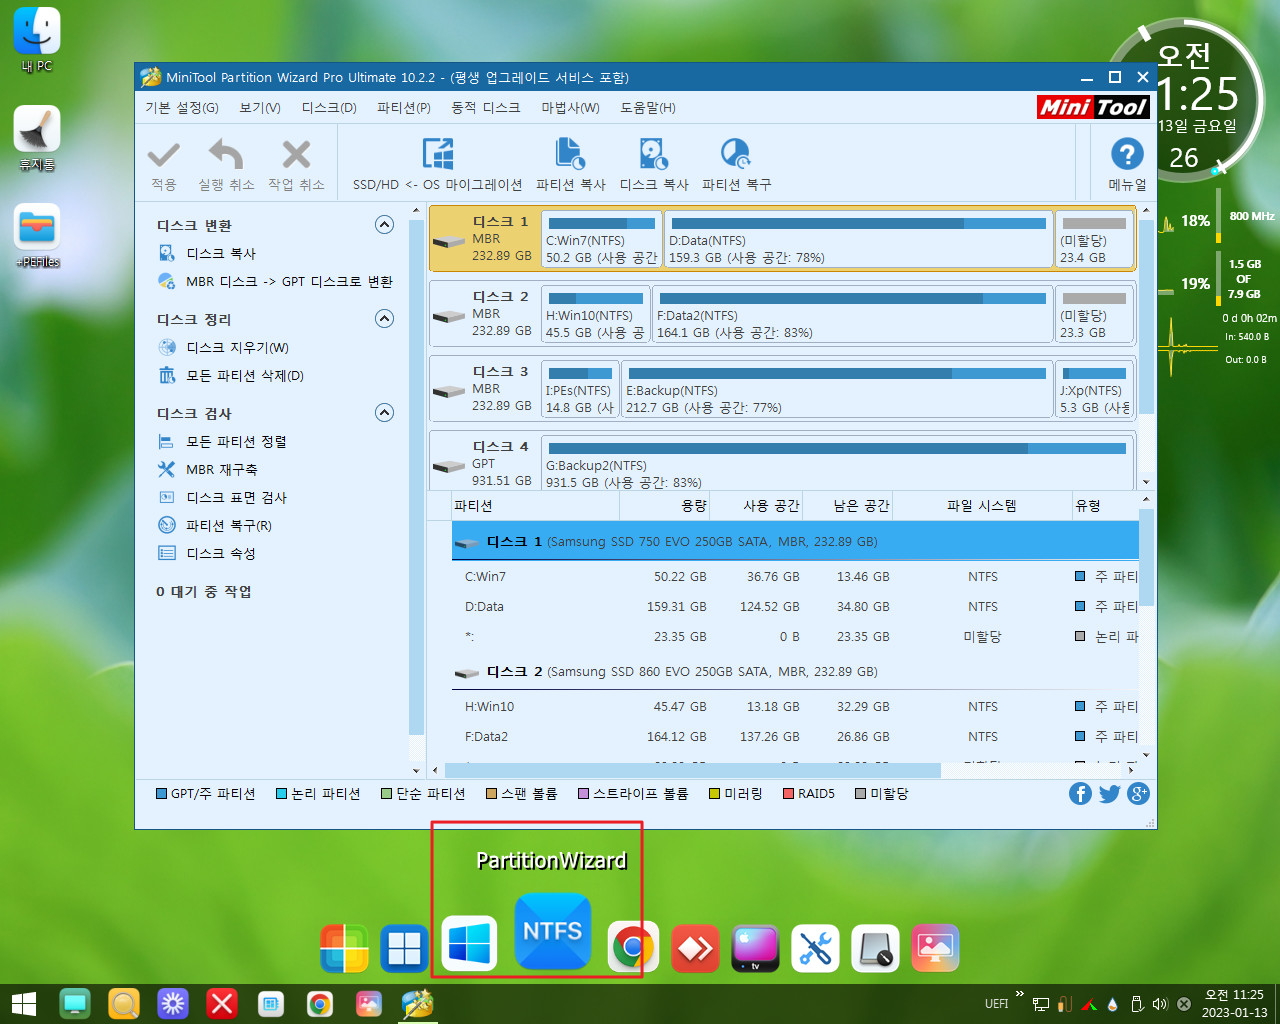Select the 디스크 2 header in disk map
The height and width of the screenshot is (1024, 1280).
click(485, 314)
